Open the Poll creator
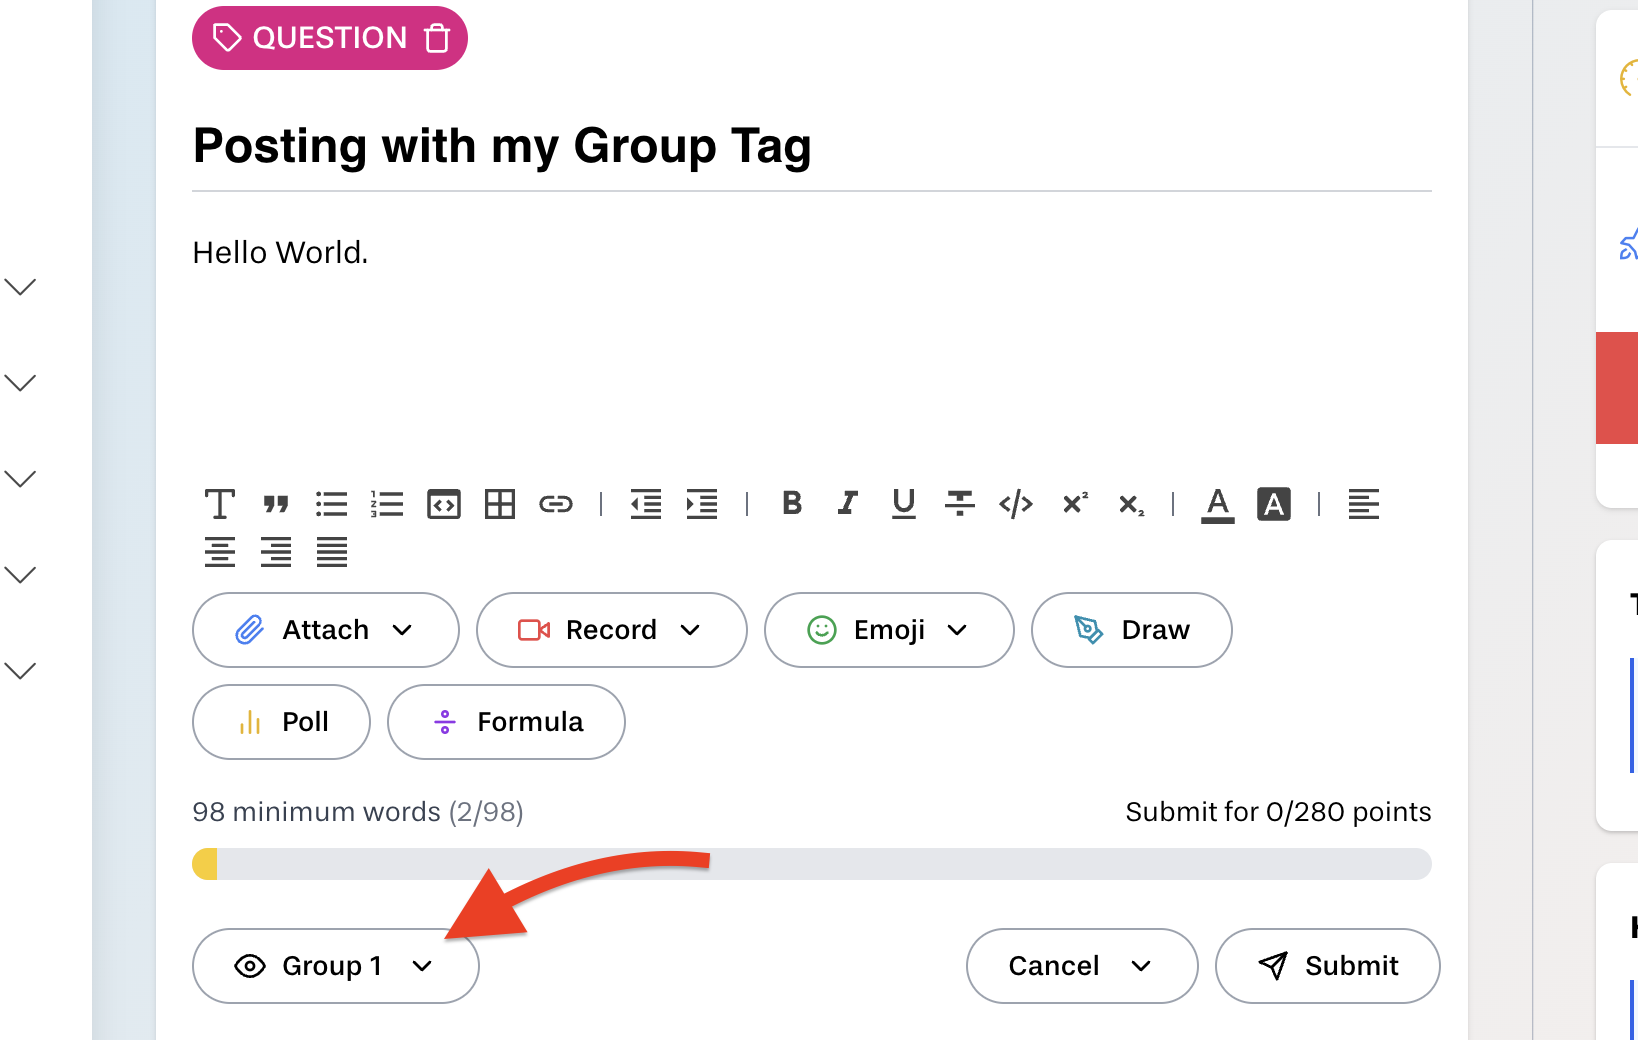 coord(281,722)
